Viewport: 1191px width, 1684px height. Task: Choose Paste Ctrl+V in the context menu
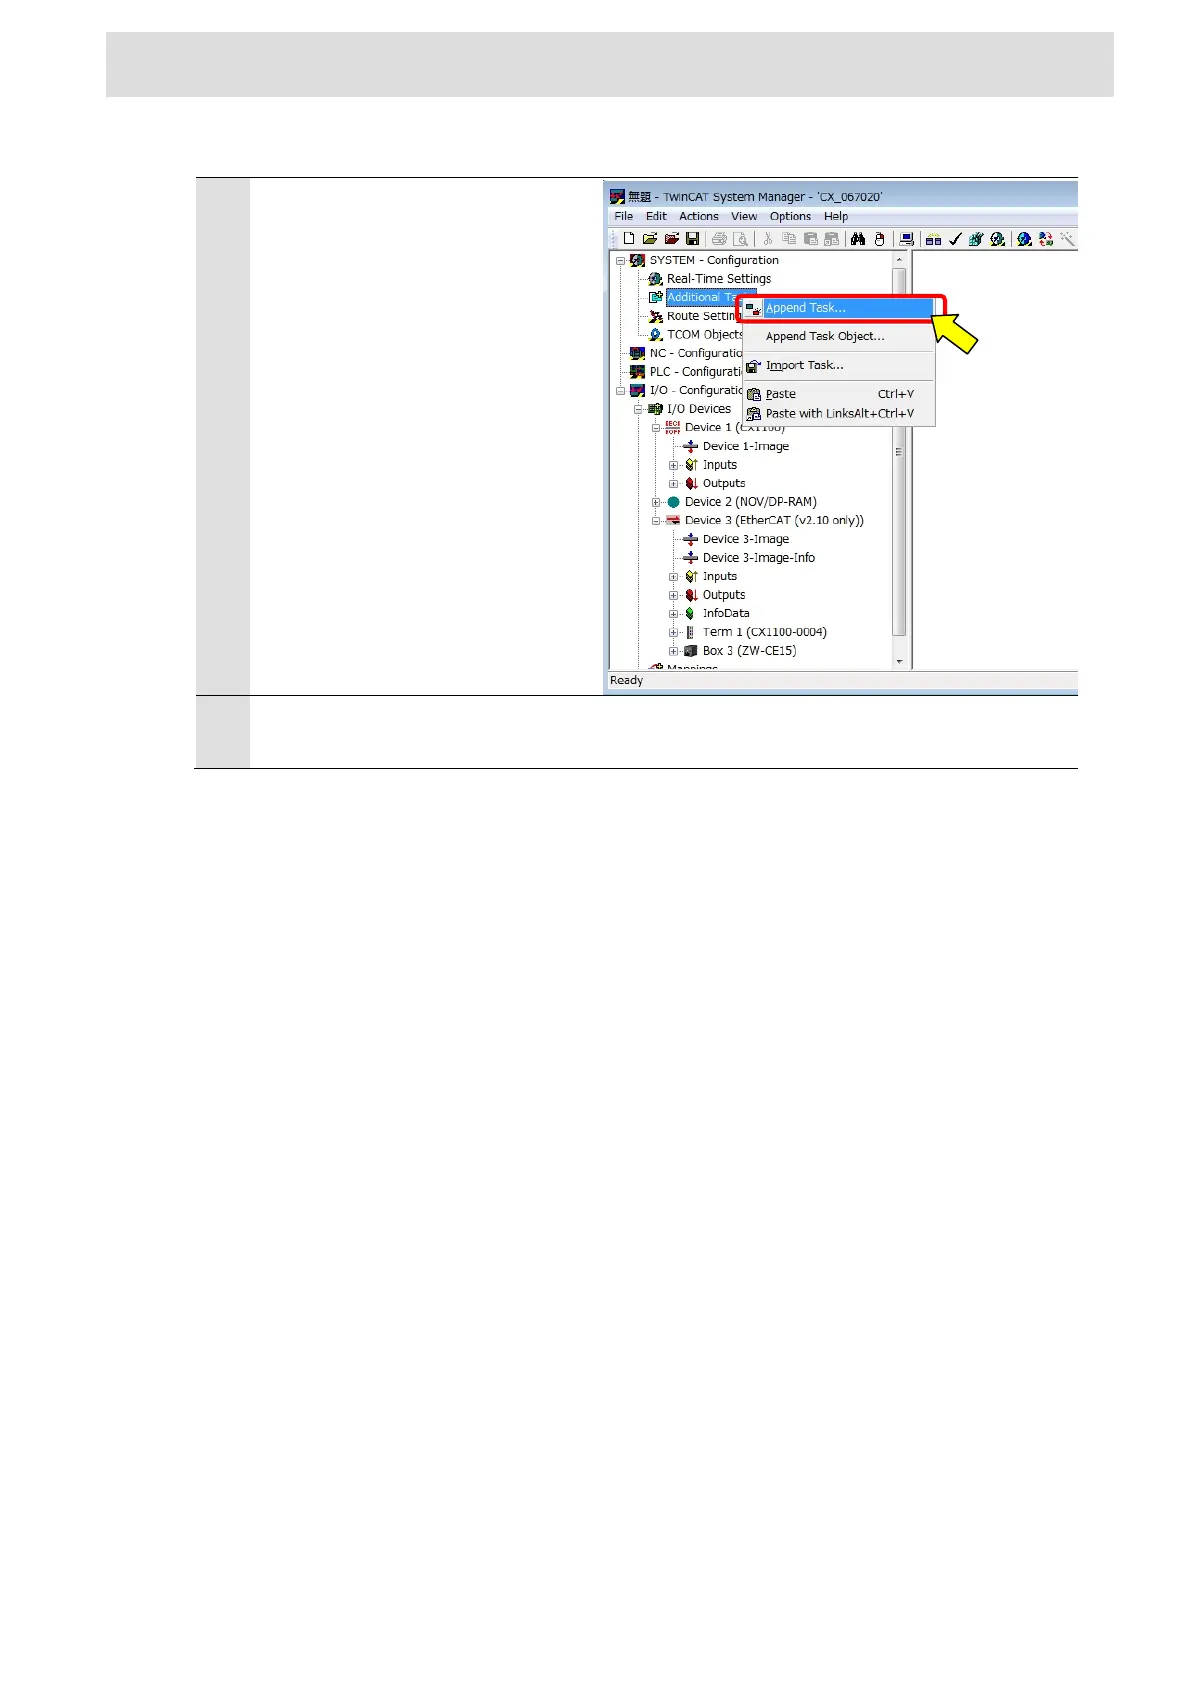click(x=838, y=395)
